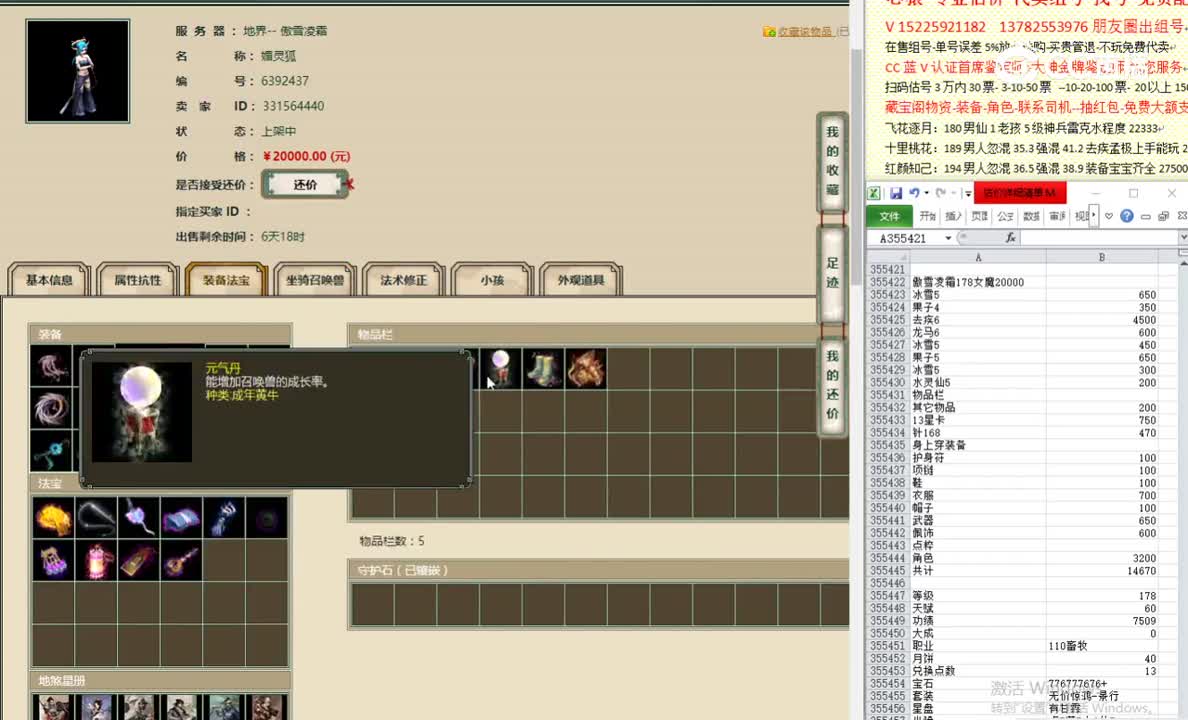Screen dimensions: 1188x720
Task: Open the Name Box dropdown arrow
Action: [x=948, y=238]
